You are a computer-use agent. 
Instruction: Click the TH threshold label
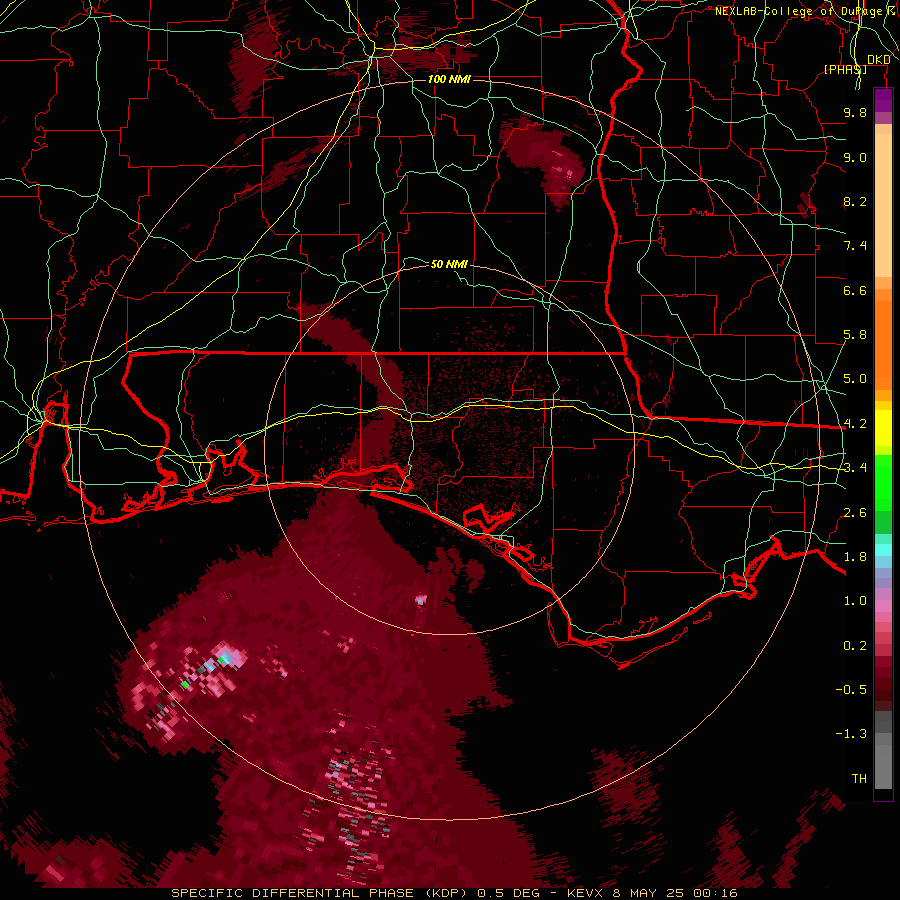point(859,779)
